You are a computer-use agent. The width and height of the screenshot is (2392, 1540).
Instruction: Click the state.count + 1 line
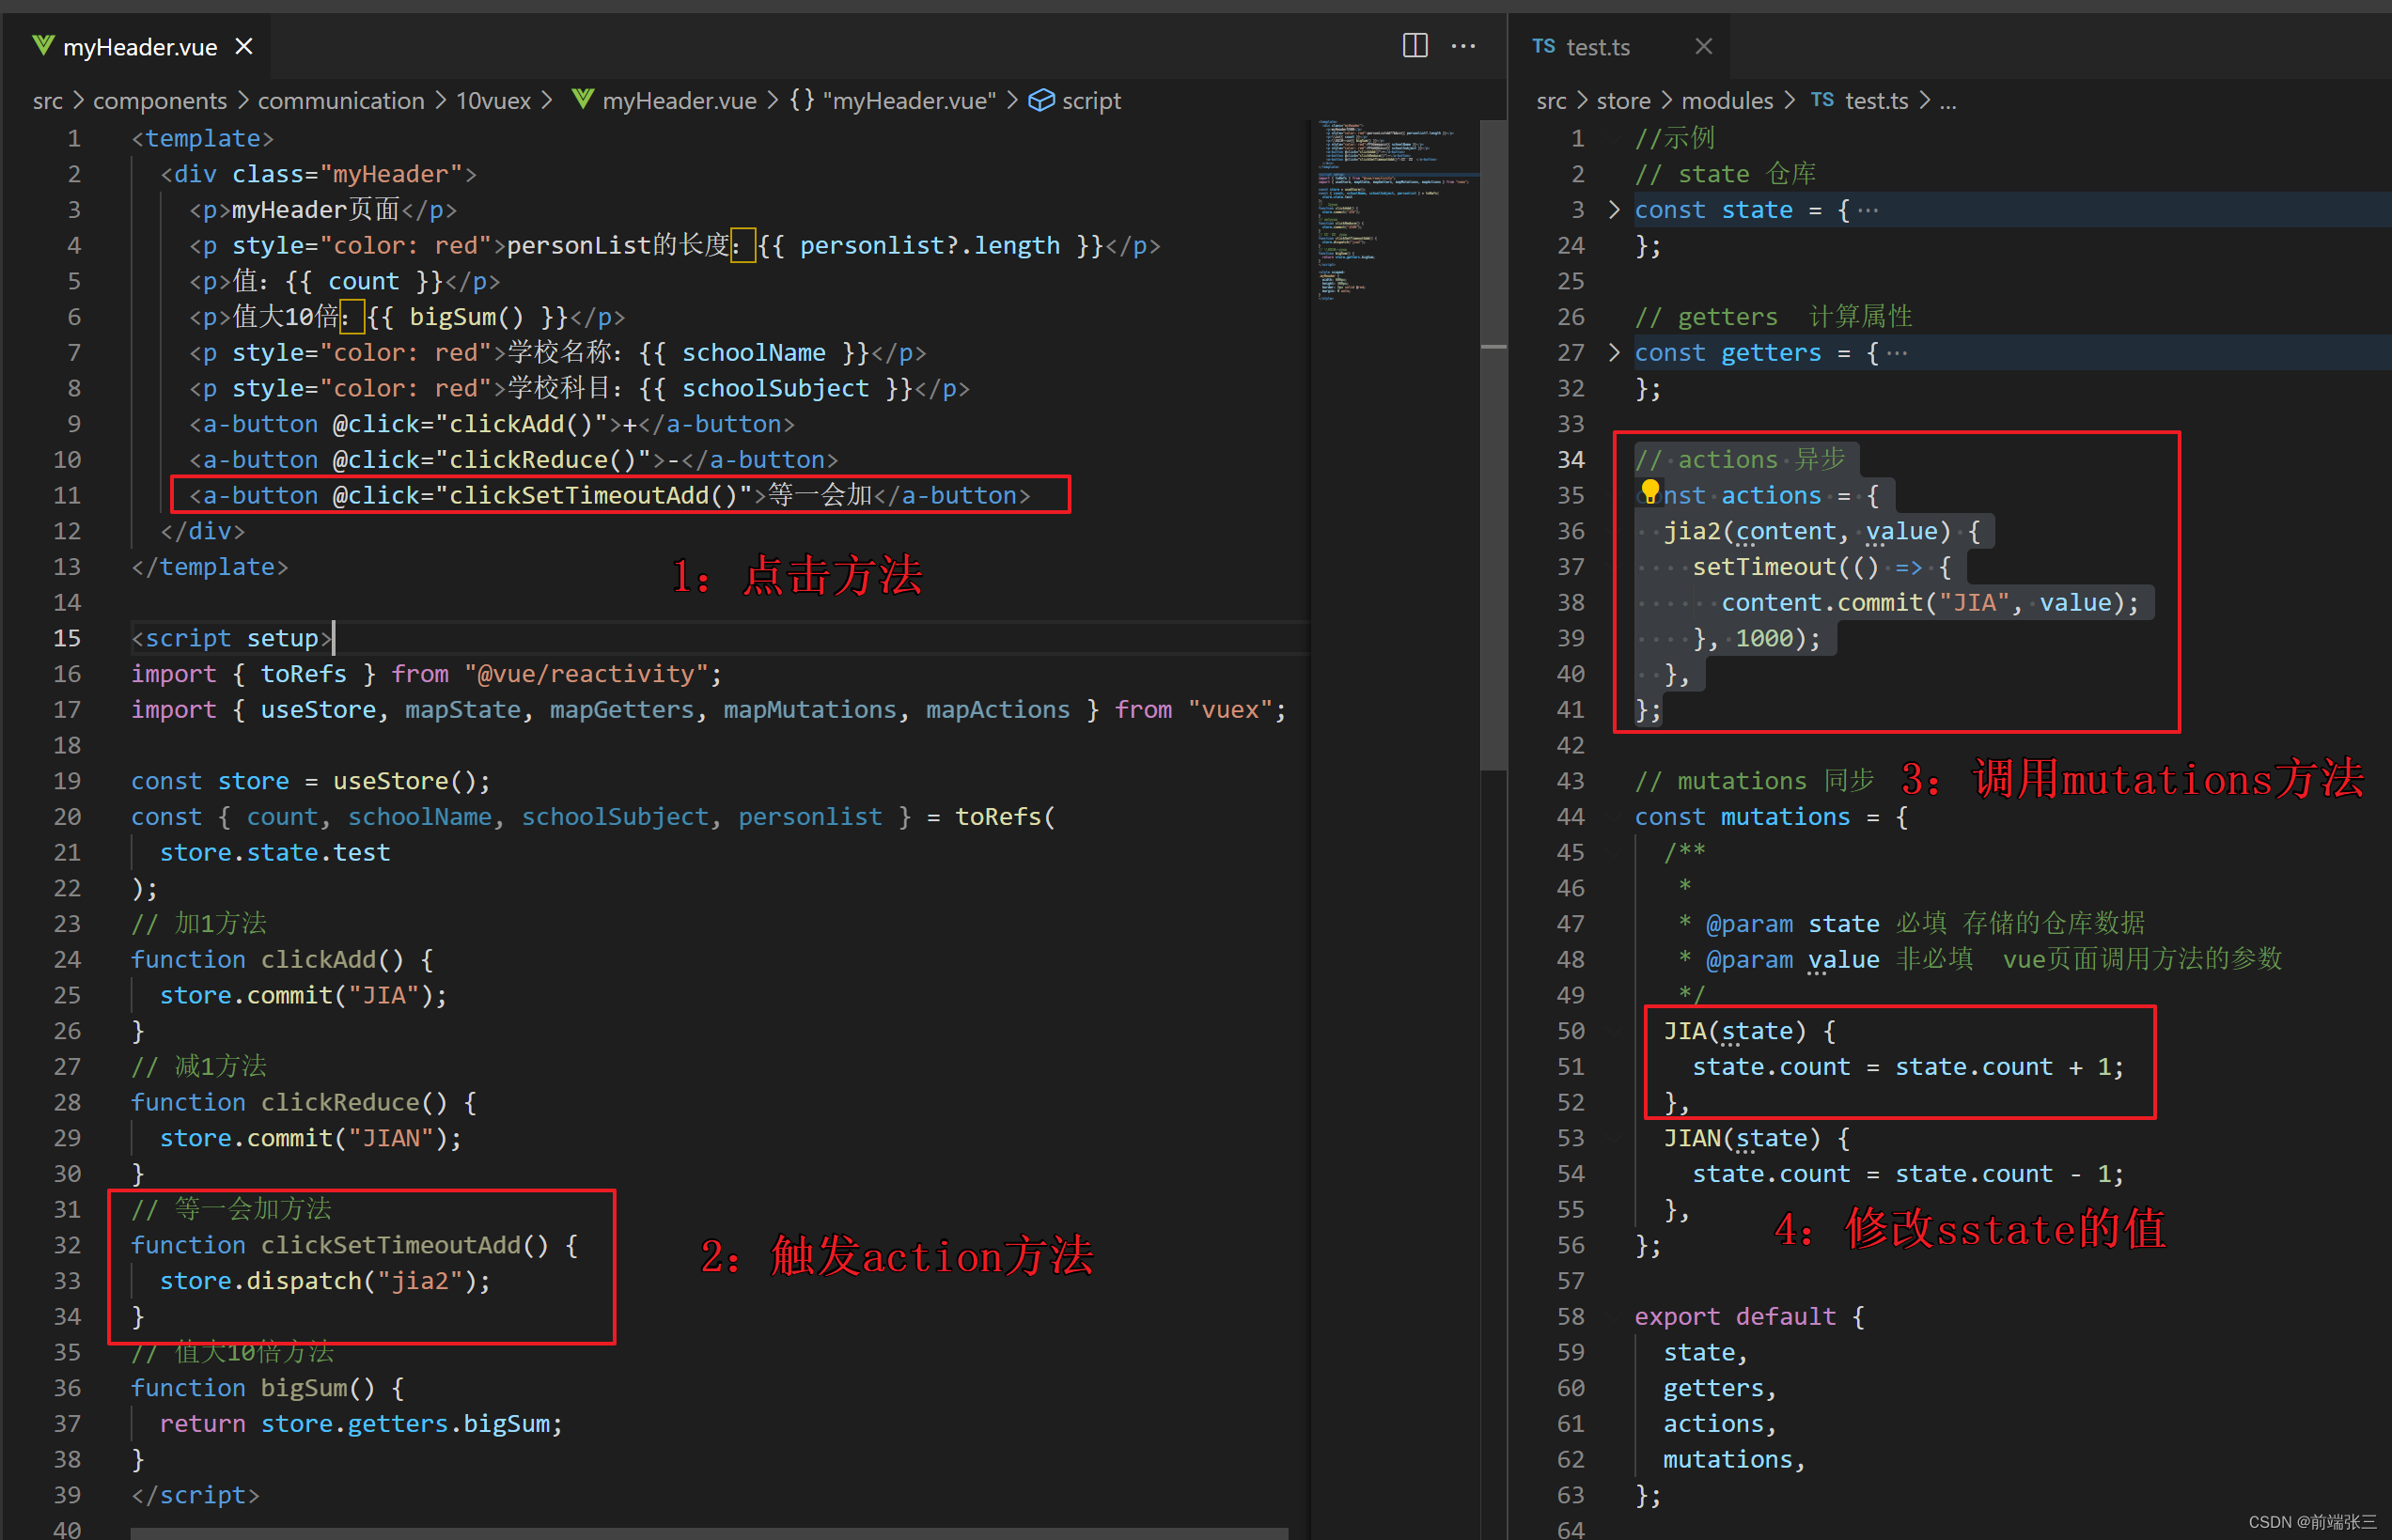(1907, 1067)
